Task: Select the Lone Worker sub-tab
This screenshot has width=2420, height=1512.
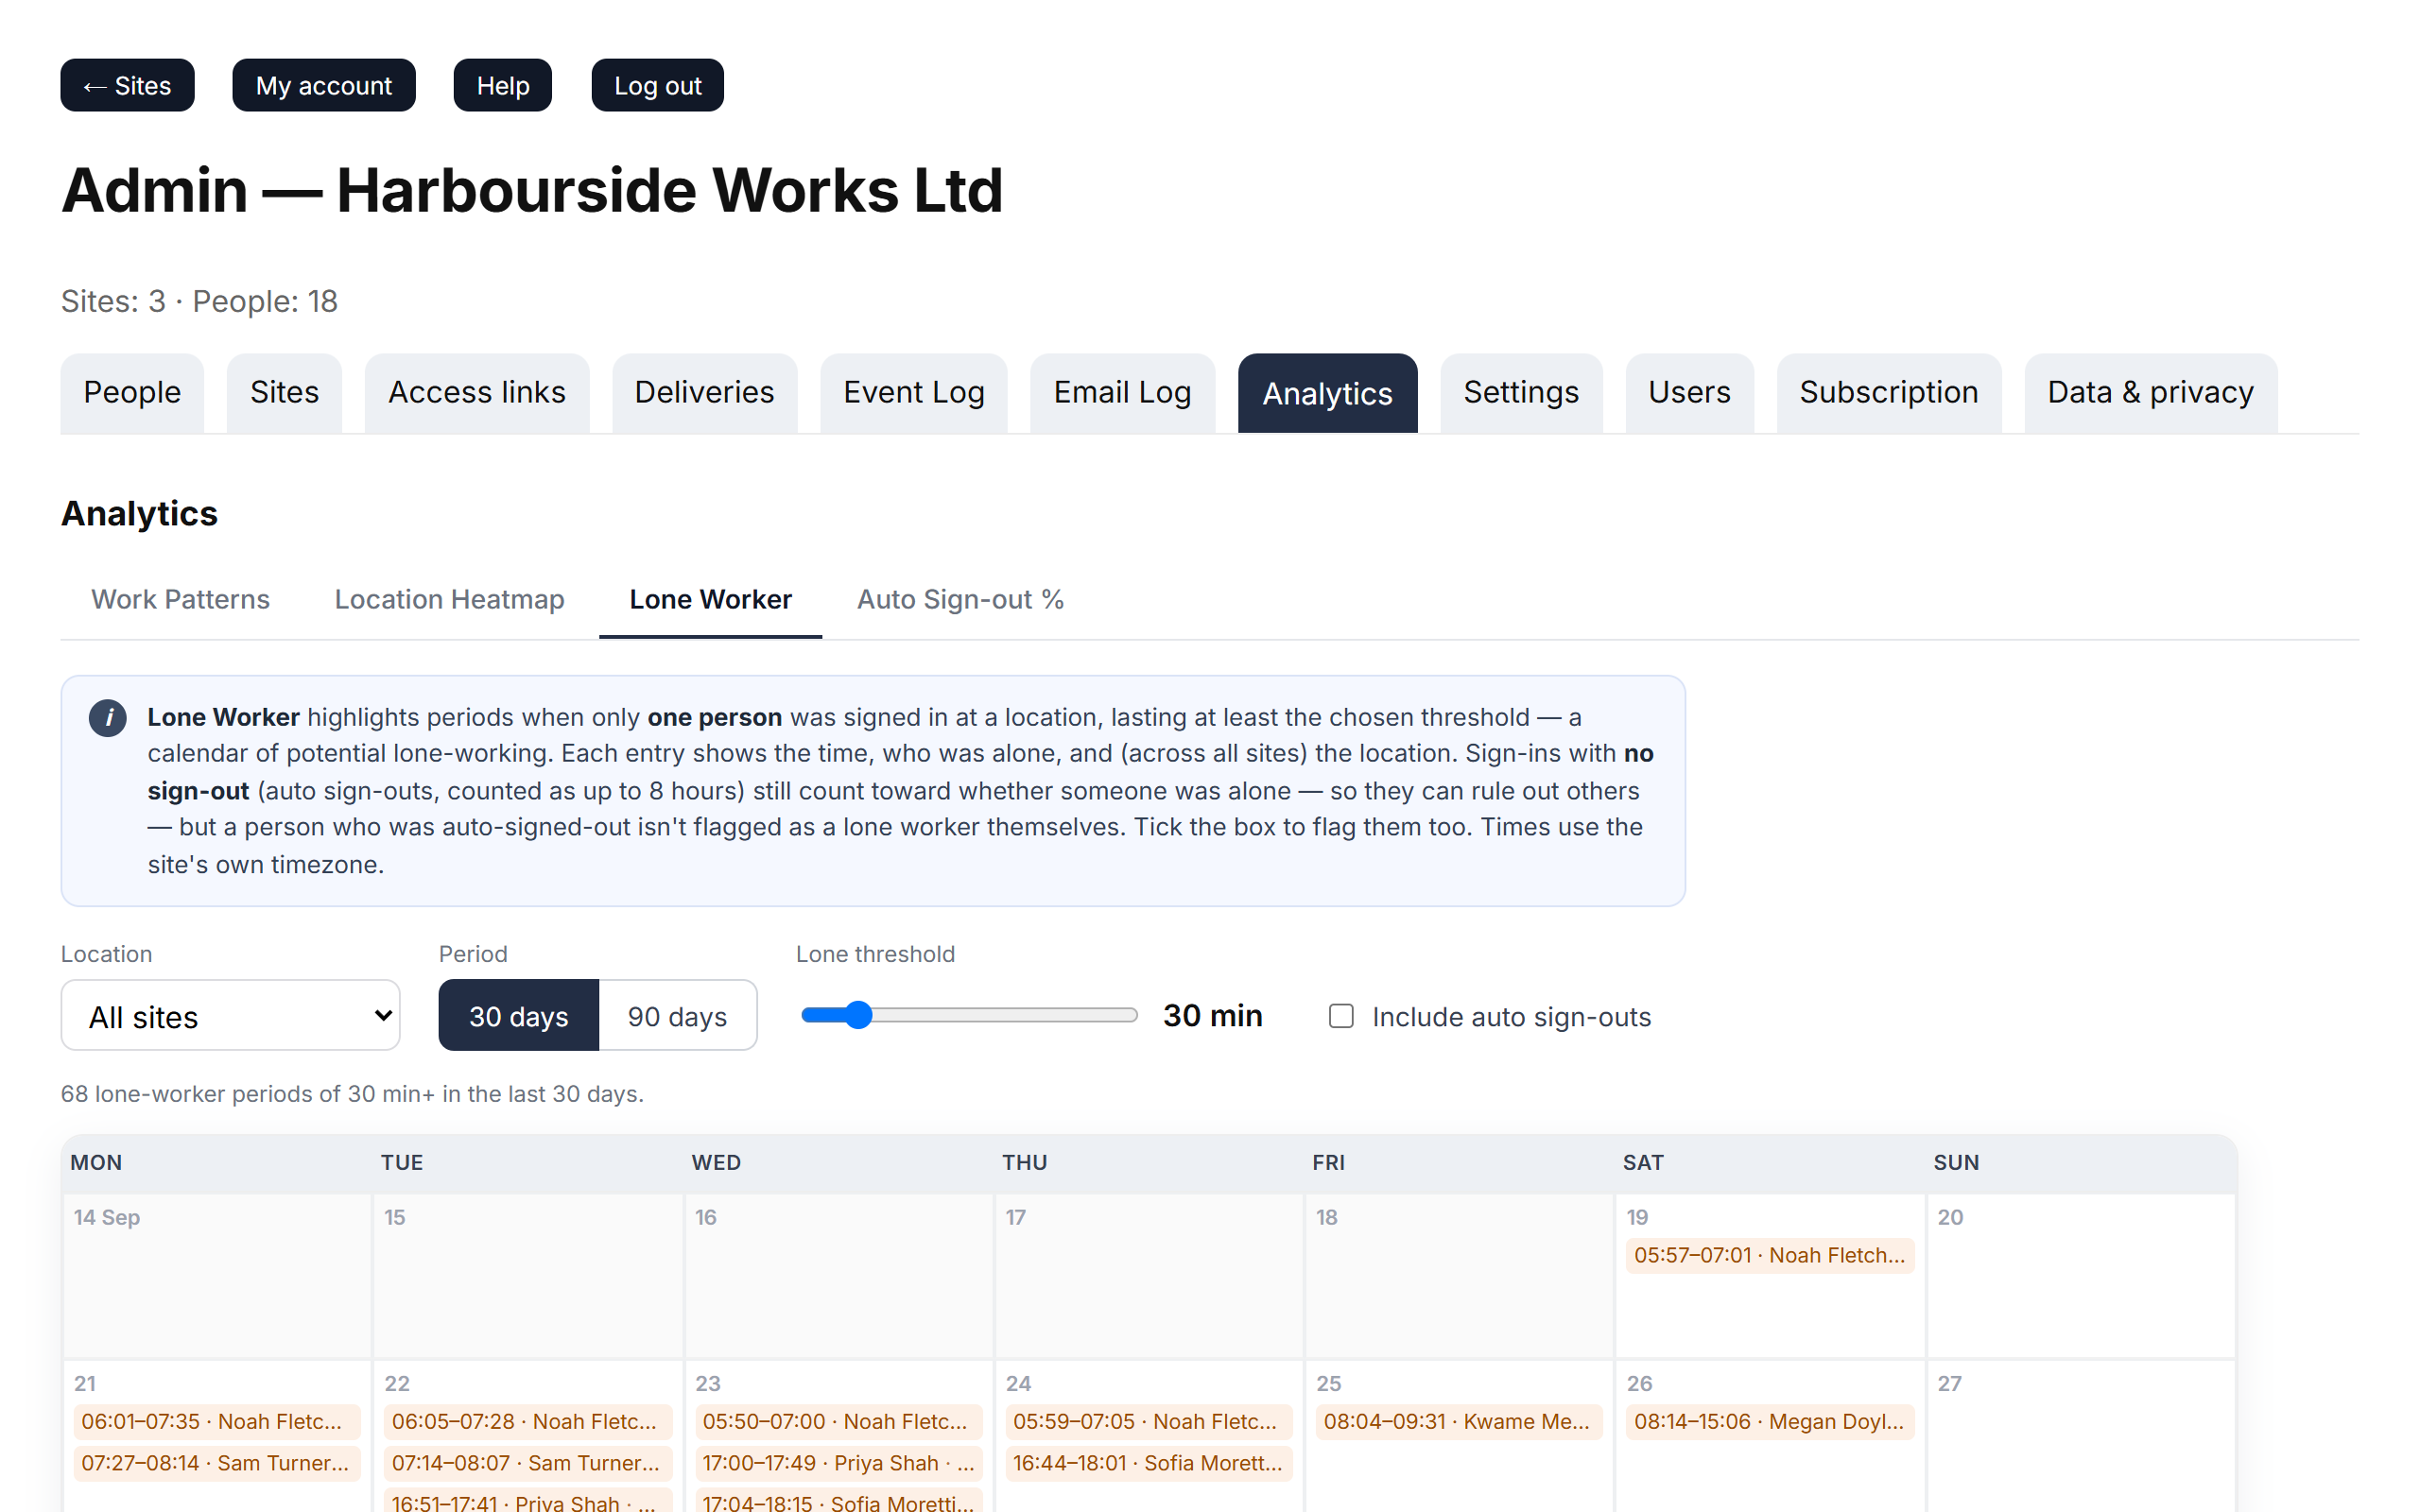Action: tap(710, 599)
